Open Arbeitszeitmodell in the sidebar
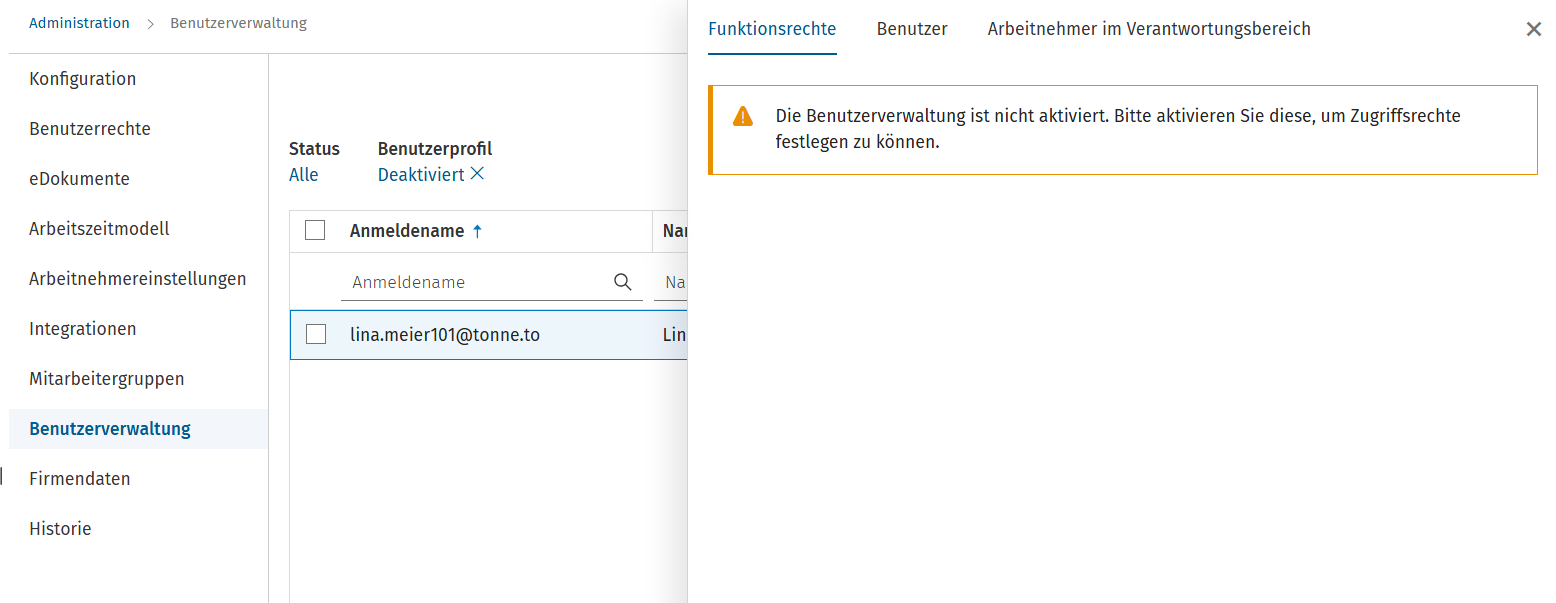 click(x=99, y=229)
